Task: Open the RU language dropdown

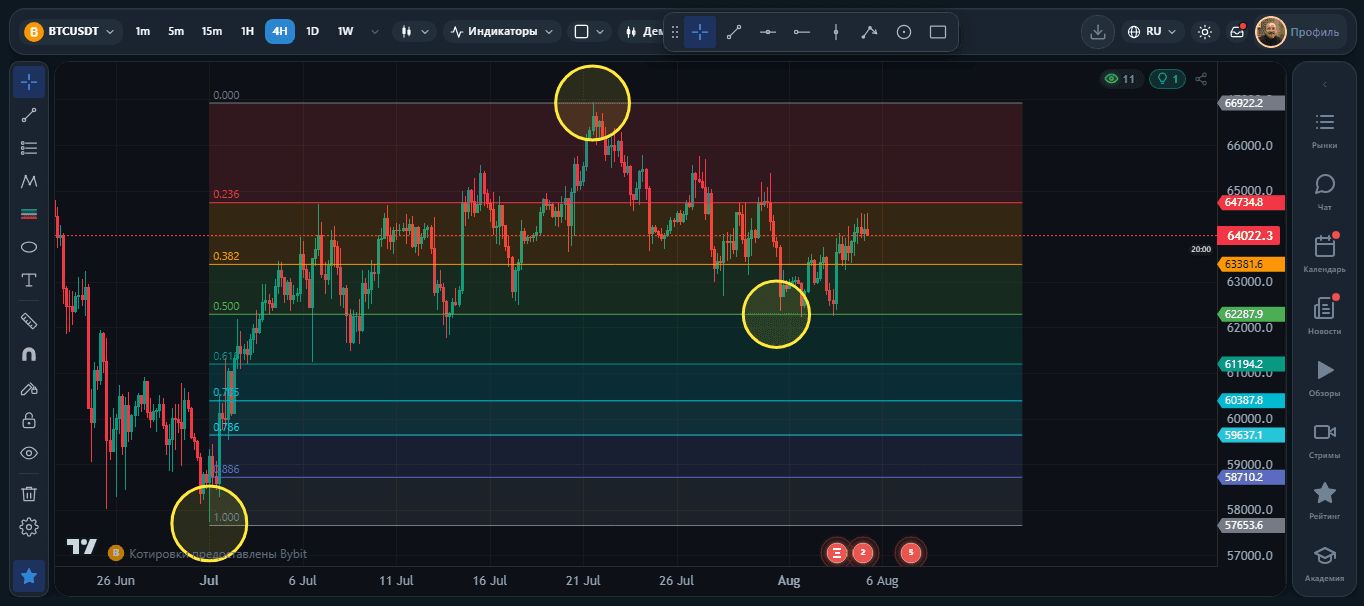Action: [x=1153, y=32]
